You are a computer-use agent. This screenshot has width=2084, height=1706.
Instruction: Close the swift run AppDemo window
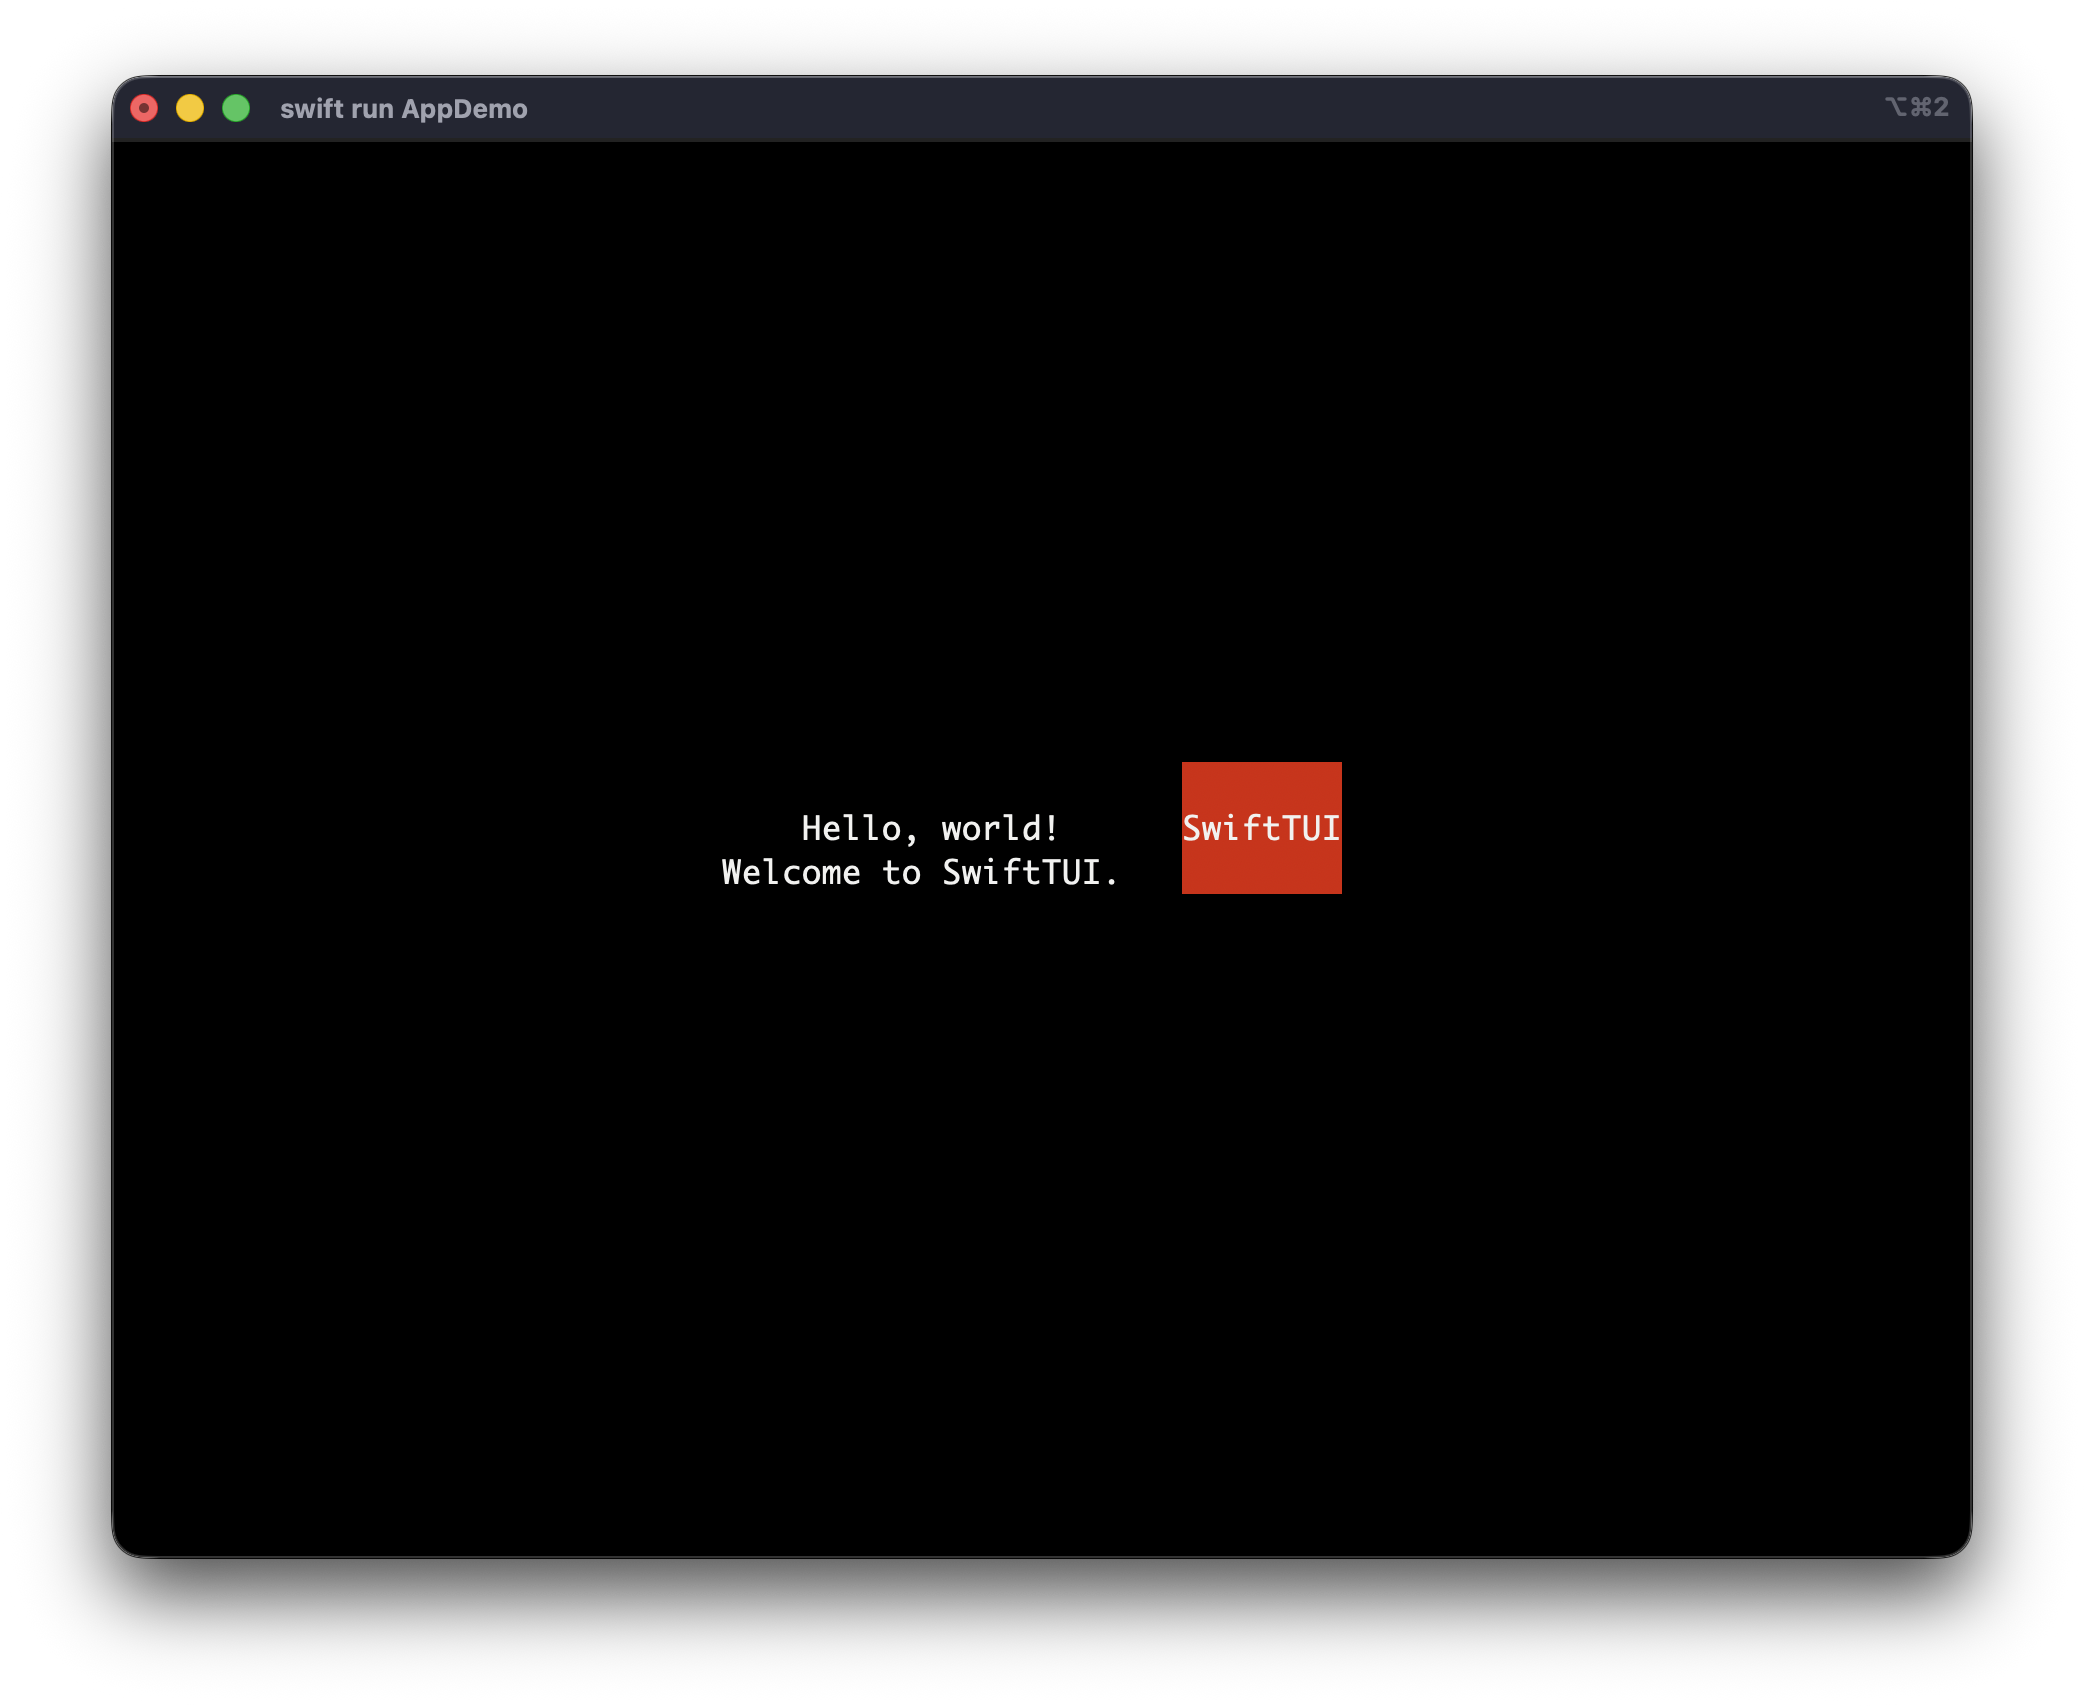[x=144, y=108]
